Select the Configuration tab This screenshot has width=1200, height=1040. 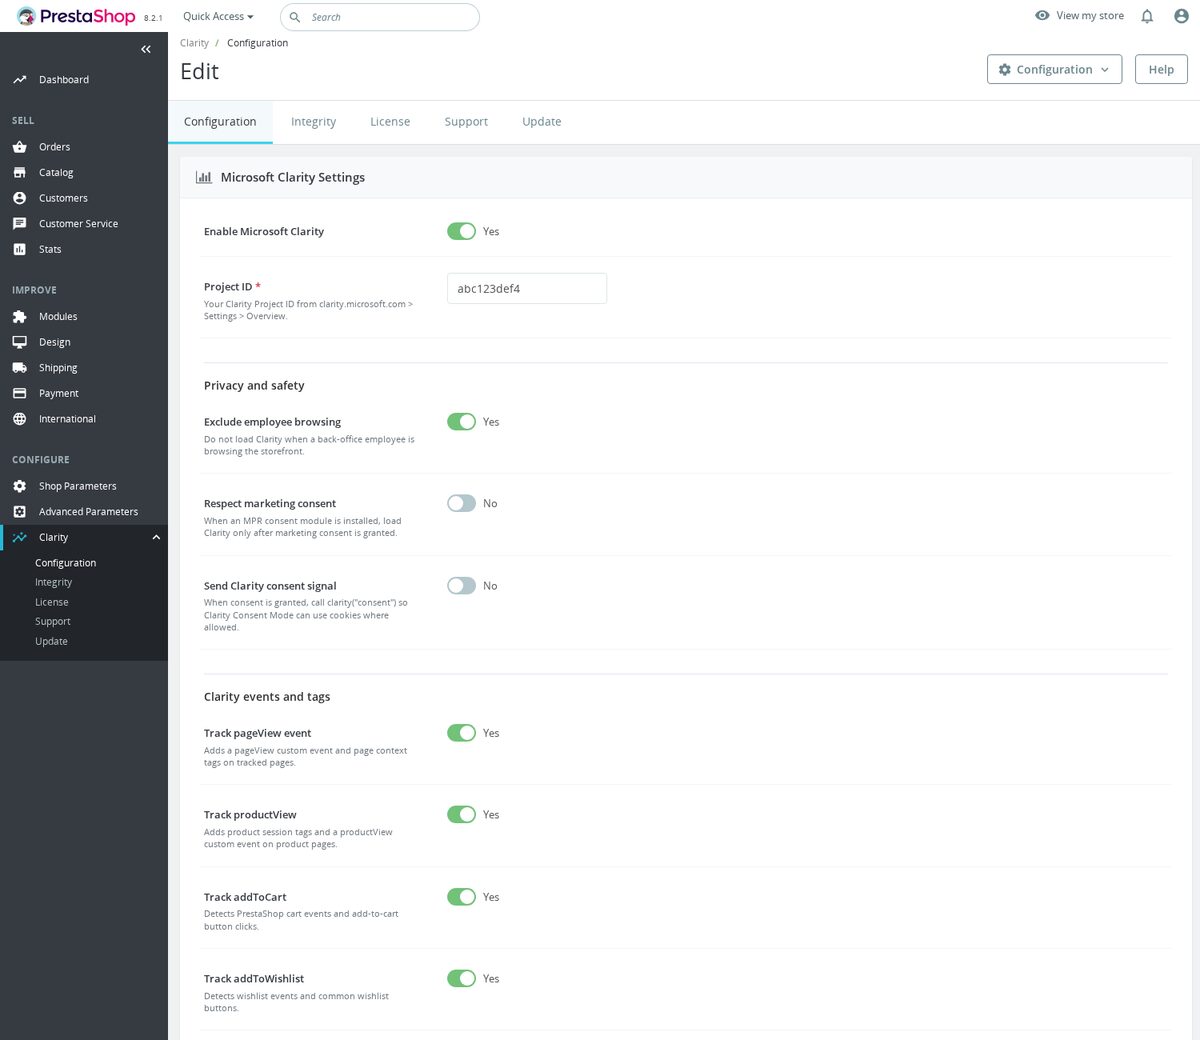[x=220, y=122]
